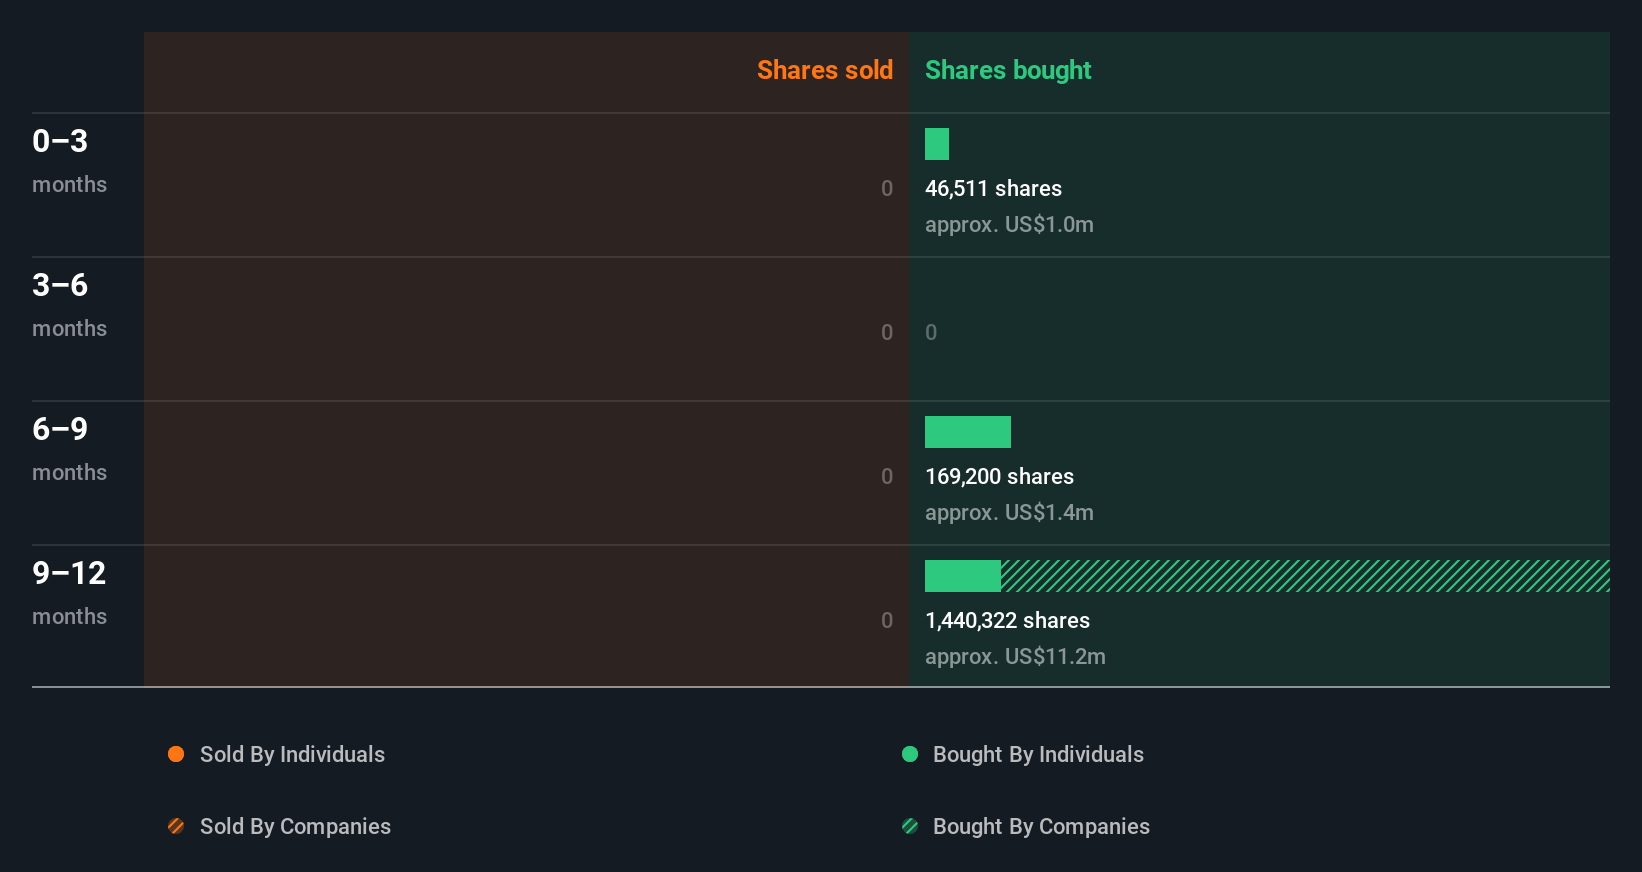Select the Bought By Companies legend label

(1041, 827)
